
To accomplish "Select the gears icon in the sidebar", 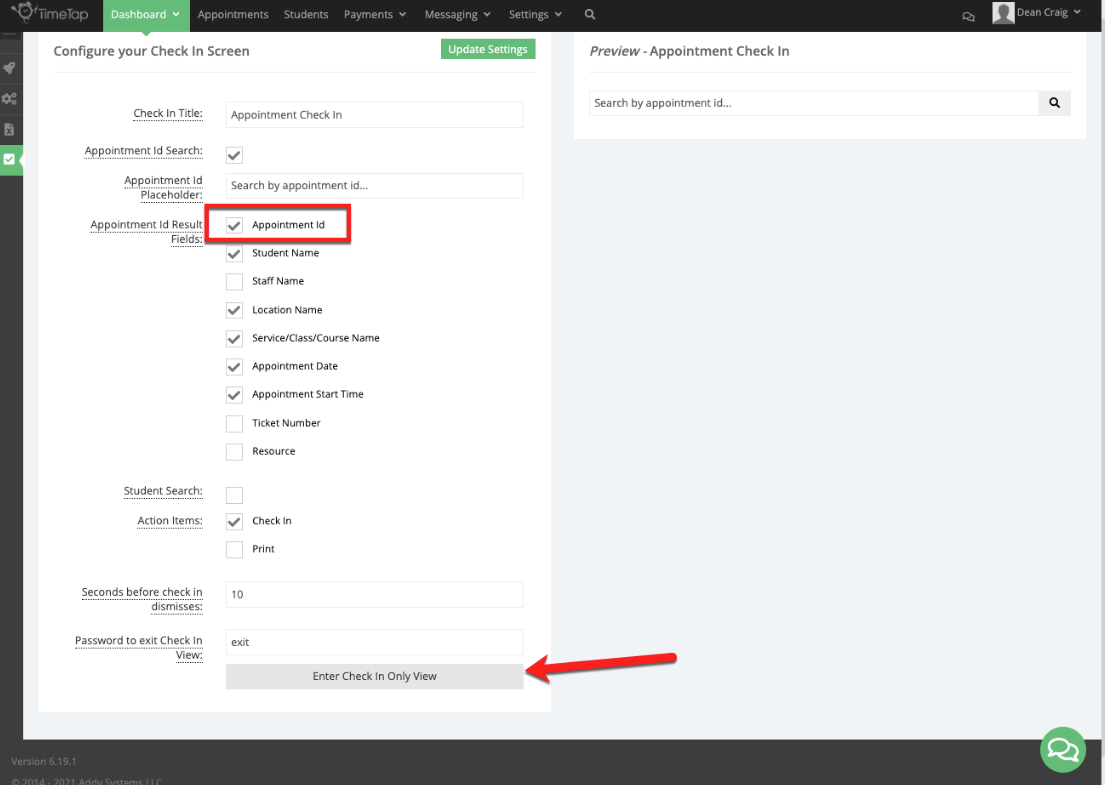I will point(10,99).
